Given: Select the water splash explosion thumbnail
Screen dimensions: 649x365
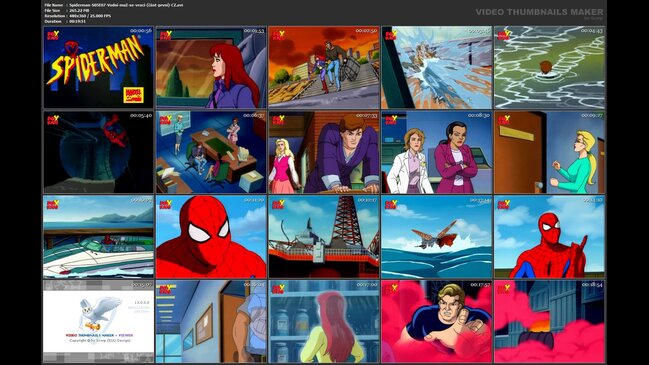Looking at the screenshot, I should (x=437, y=67).
